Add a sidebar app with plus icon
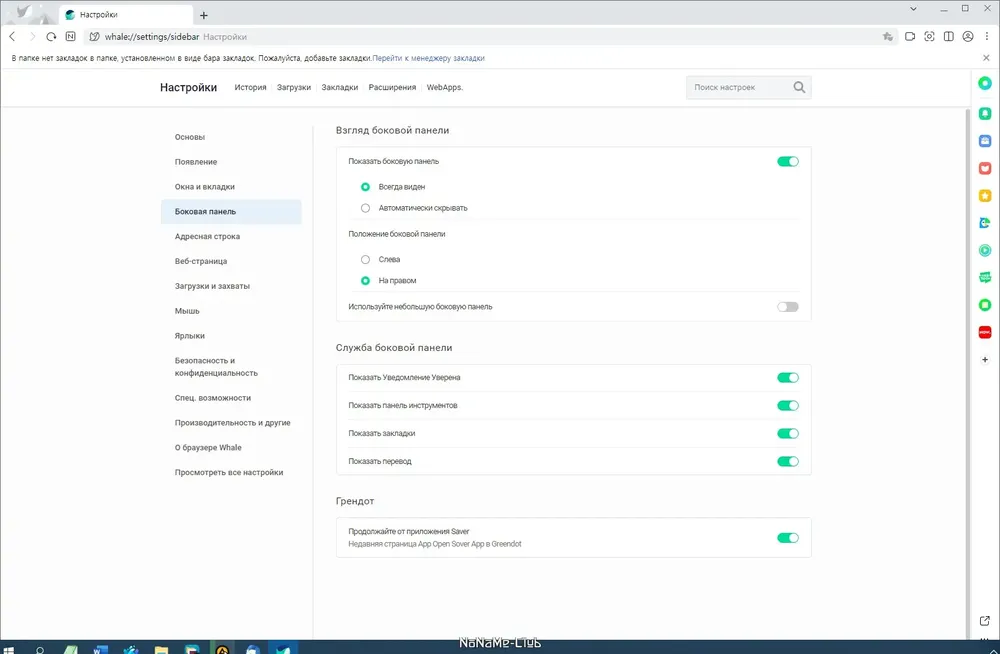 [x=985, y=360]
